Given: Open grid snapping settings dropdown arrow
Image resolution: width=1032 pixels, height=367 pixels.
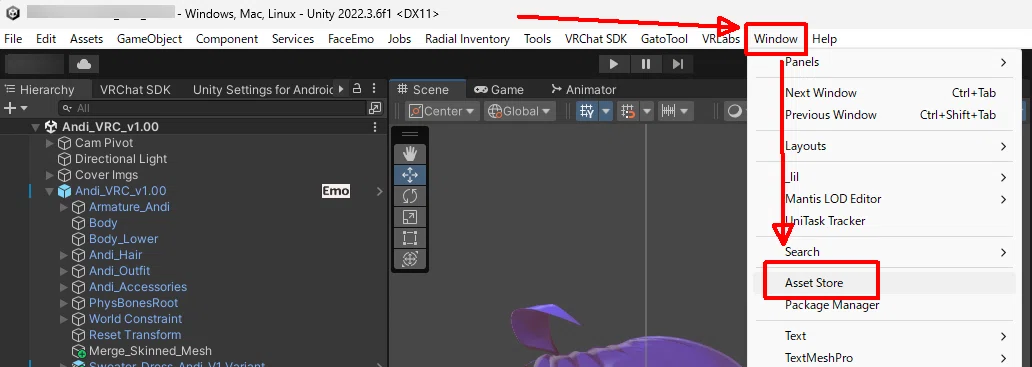Looking at the screenshot, I should 647,111.
